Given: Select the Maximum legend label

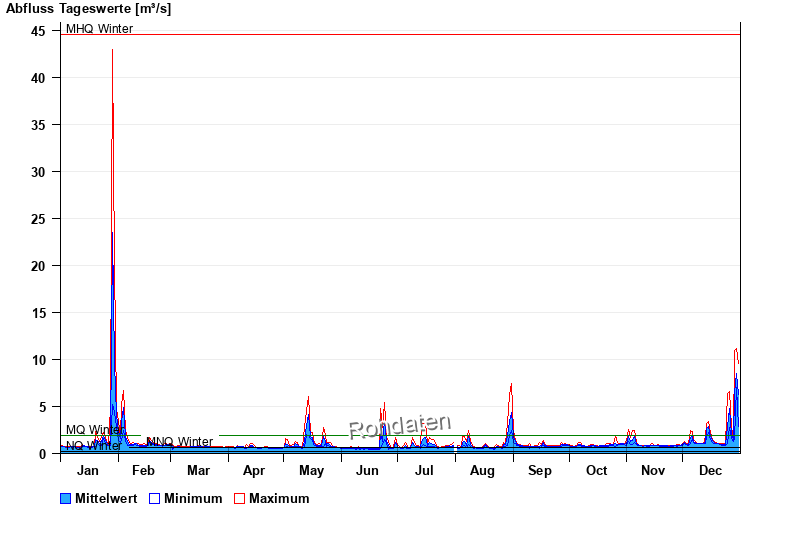Looking at the screenshot, I should coord(279,499).
